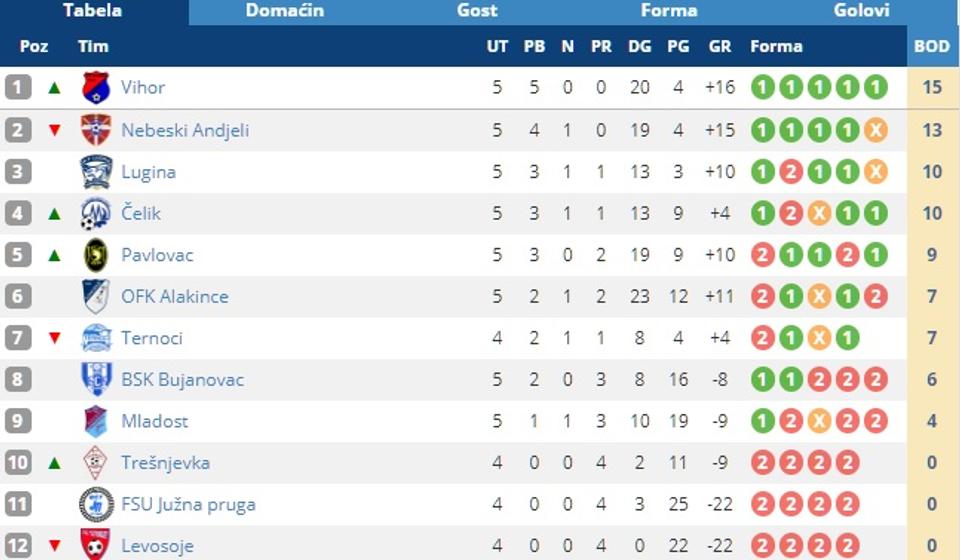Click the Čelik team logo
960x560 pixels.
[x=96, y=213]
